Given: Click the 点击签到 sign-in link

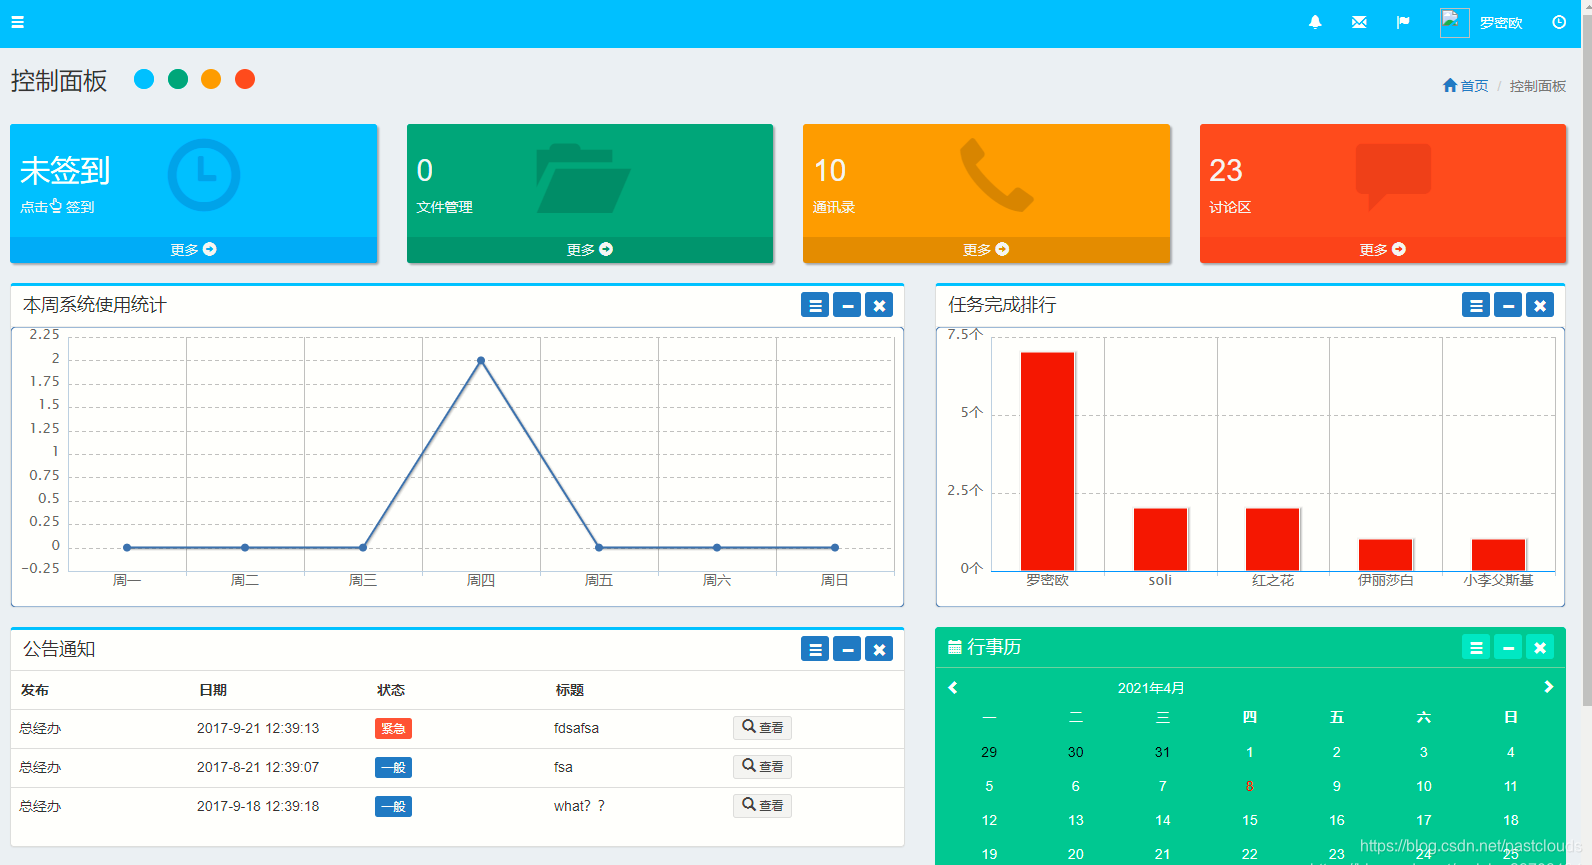Looking at the screenshot, I should [x=57, y=207].
